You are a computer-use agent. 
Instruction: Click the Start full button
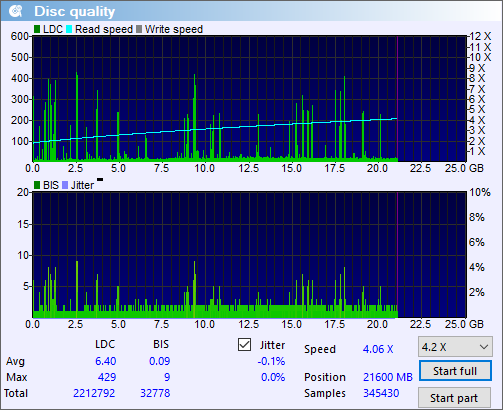click(x=455, y=371)
